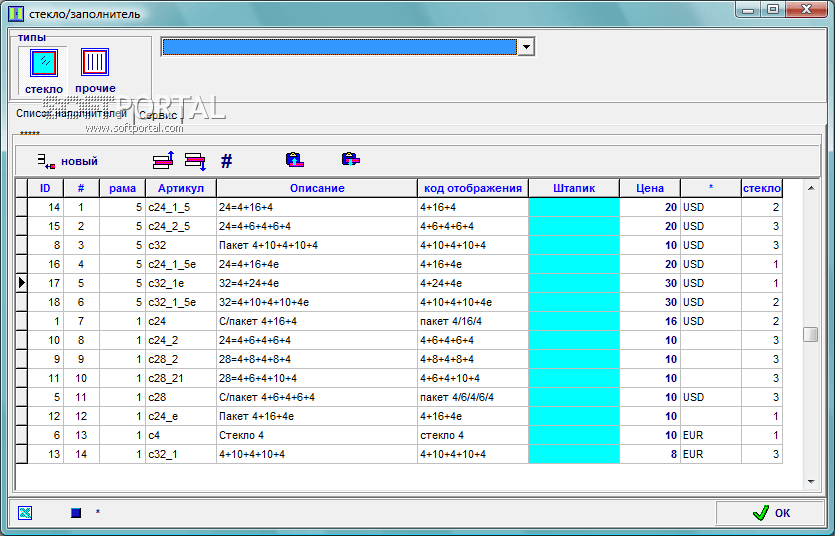This screenshot has height=536, width=835.
Task: Select article cell c28_21
Action: 181,378
